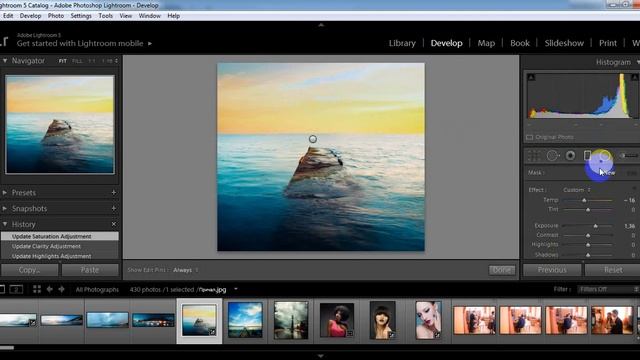Screen dimensions: 640x360
Task: Open the second monitor window icon
Action: (x=16, y=289)
